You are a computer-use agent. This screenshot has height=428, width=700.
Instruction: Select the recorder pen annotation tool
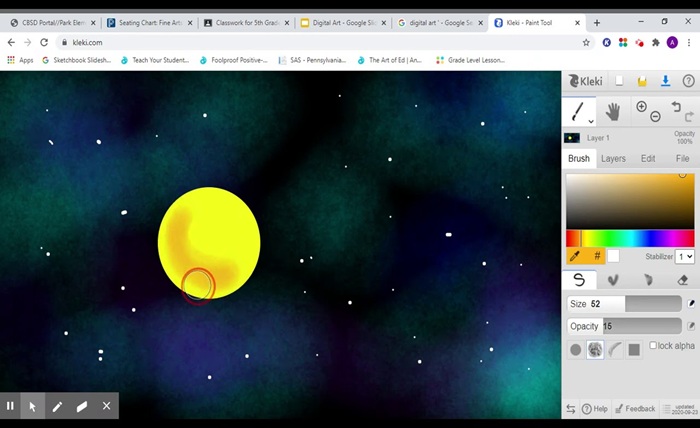[57, 406]
